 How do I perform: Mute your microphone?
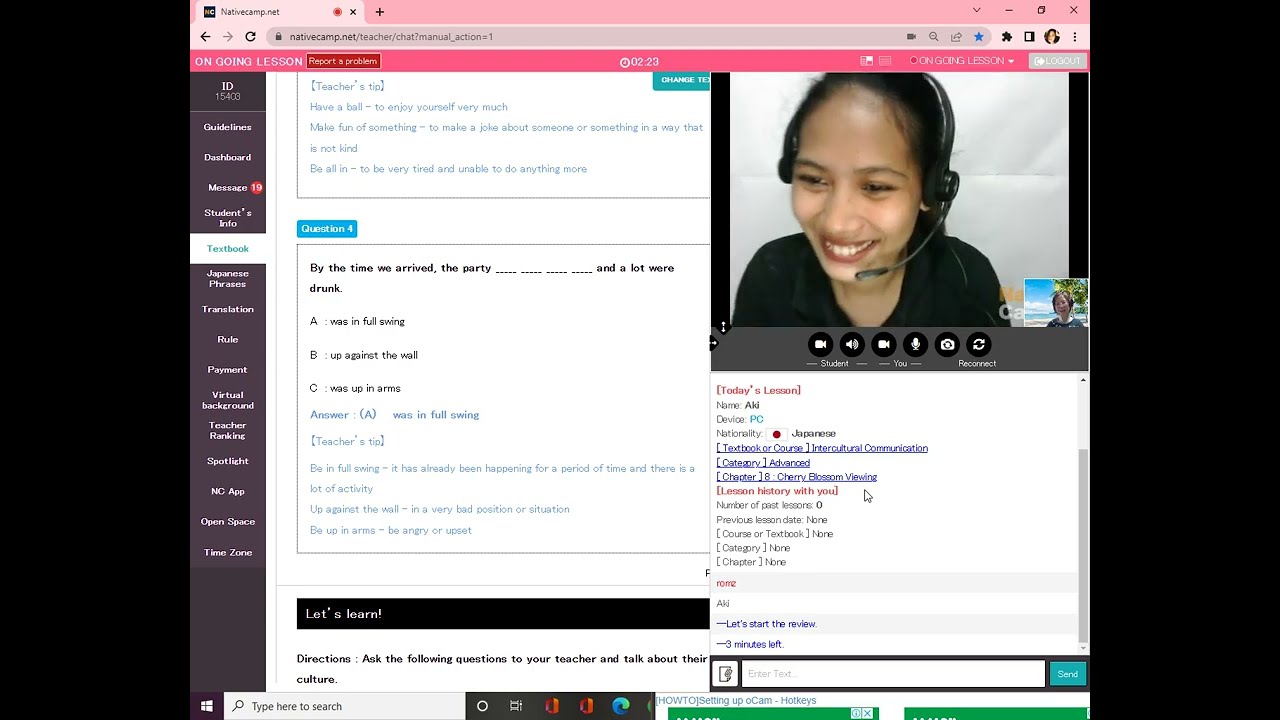pos(915,344)
